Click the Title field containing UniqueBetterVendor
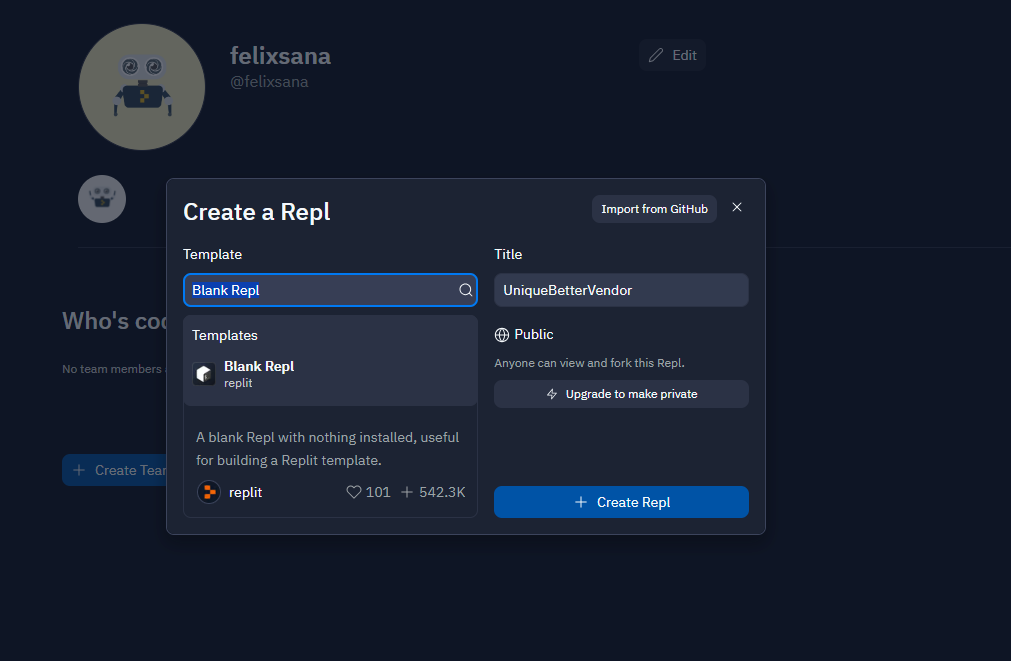The image size is (1011, 661). [x=621, y=290]
